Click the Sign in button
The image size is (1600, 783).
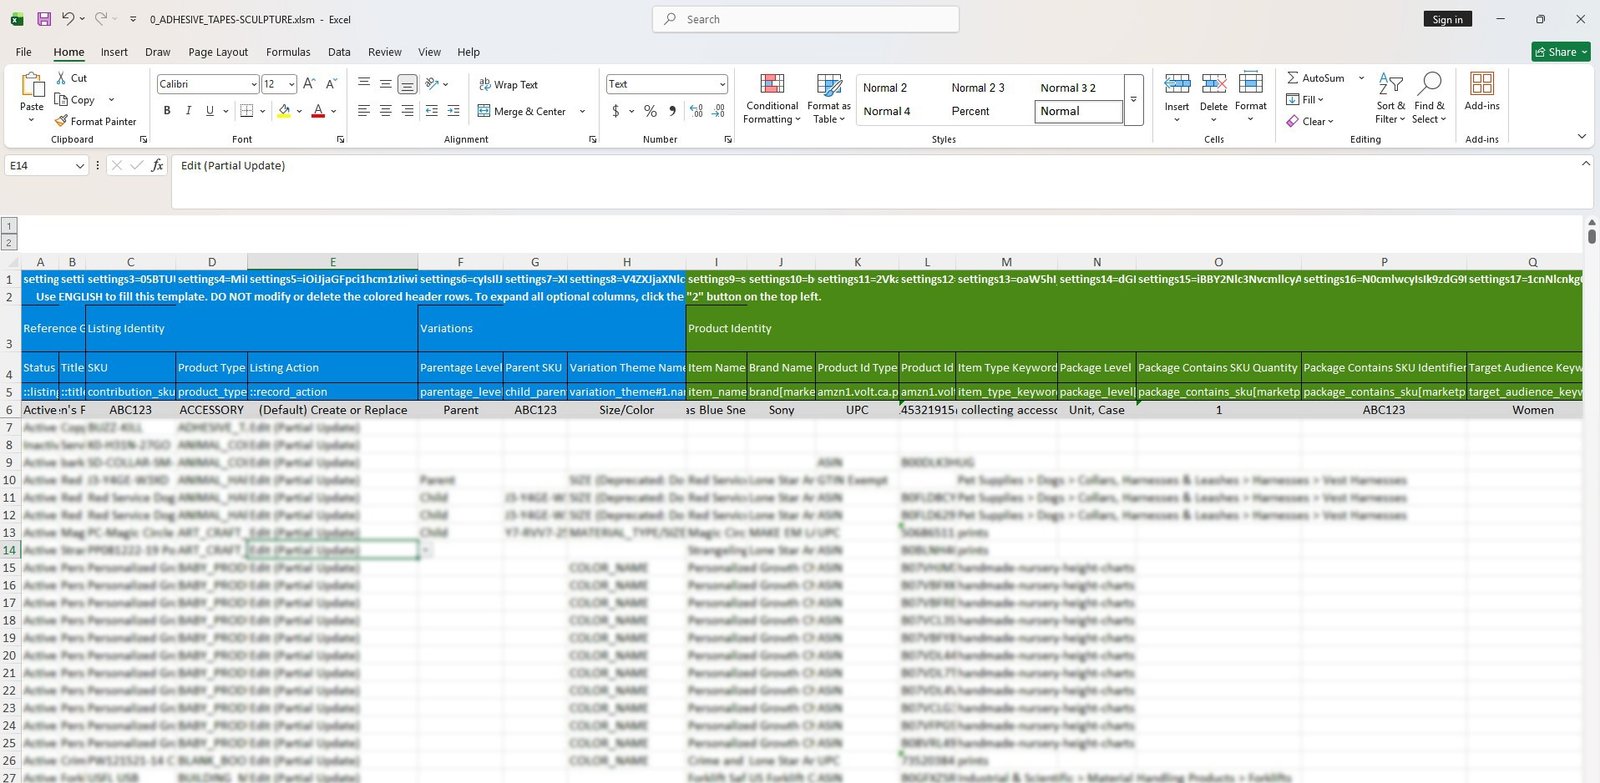[x=1447, y=19]
